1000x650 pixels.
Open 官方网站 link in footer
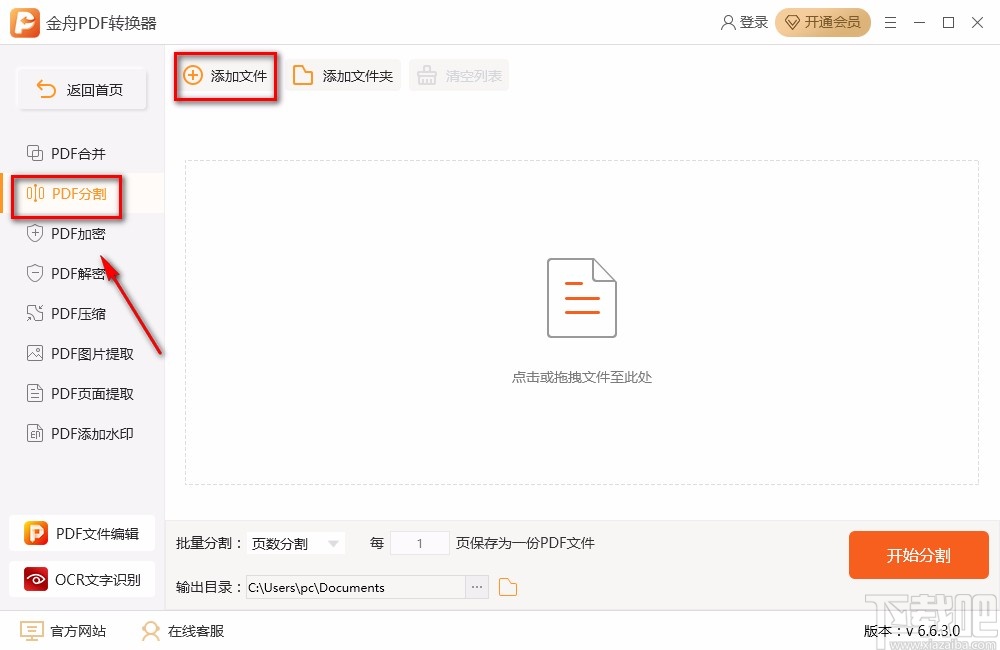click(63, 631)
